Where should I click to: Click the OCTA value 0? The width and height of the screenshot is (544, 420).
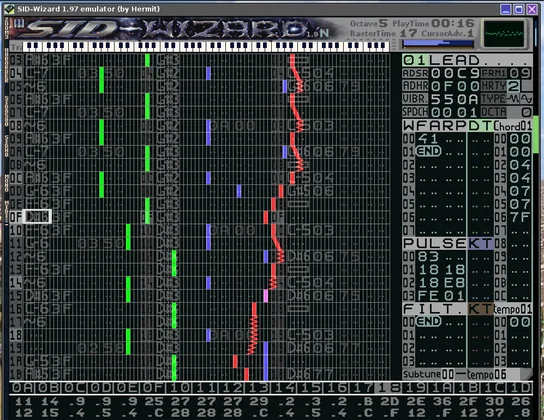(526, 112)
